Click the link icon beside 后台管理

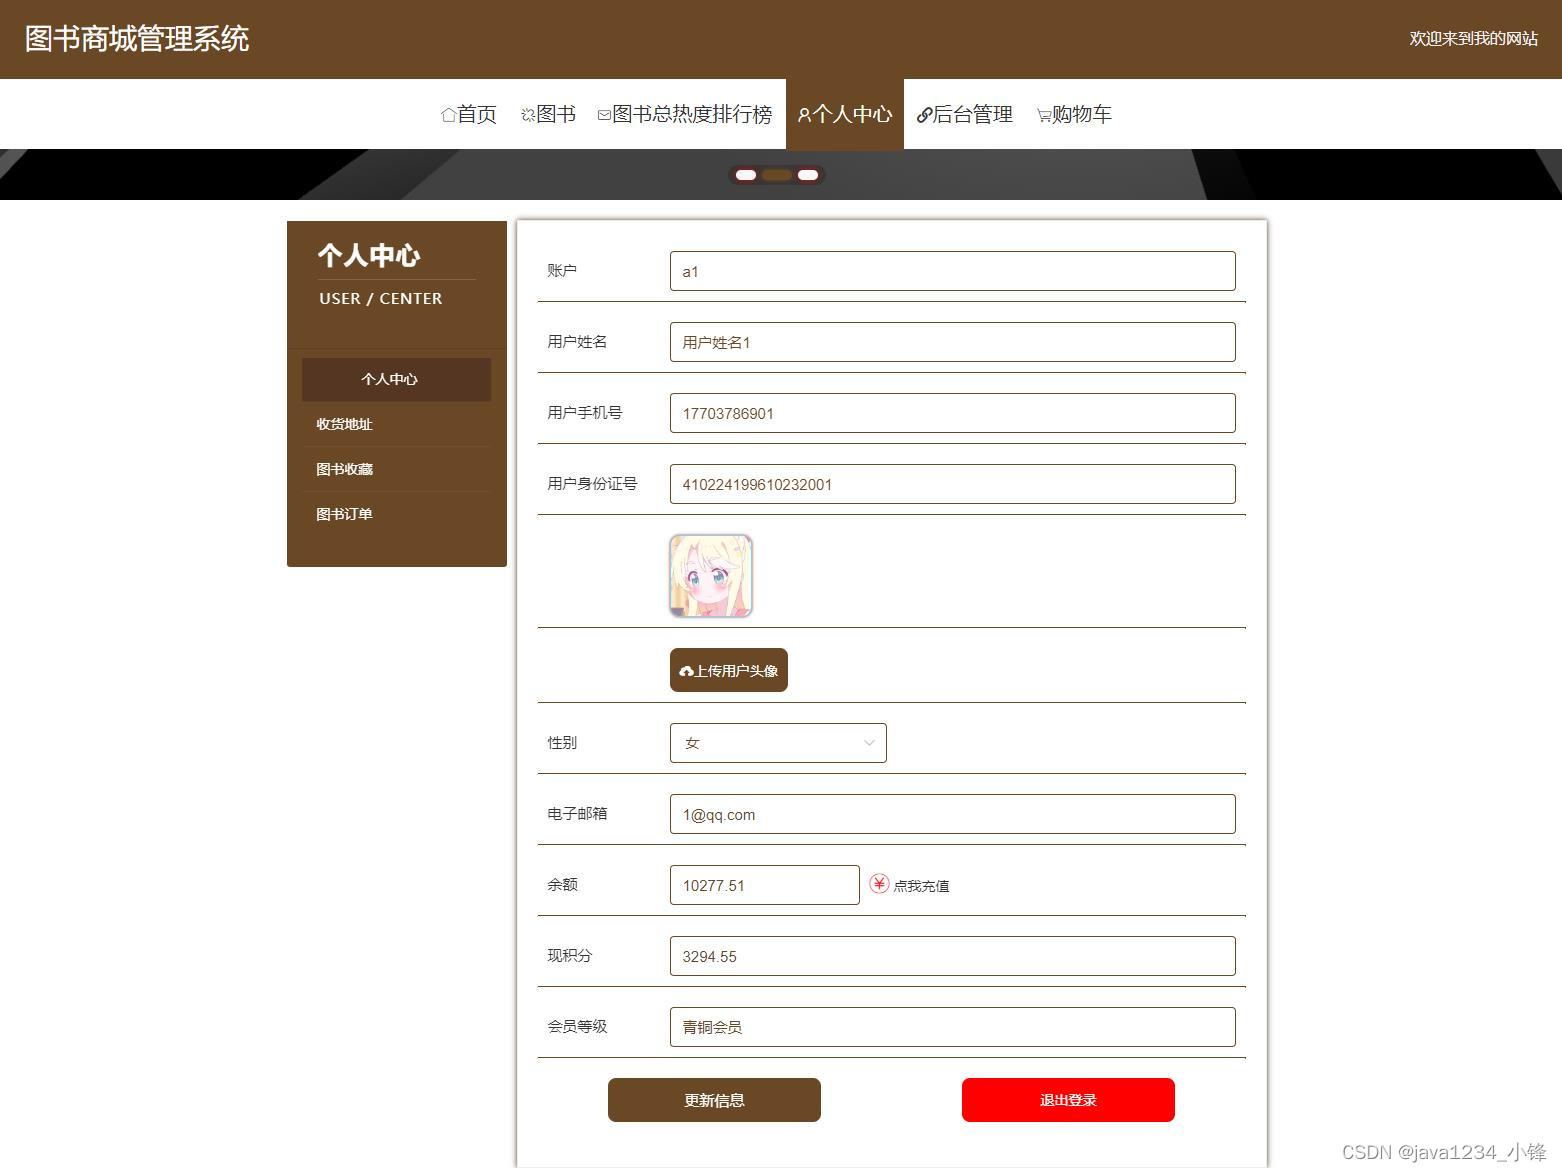tap(924, 114)
